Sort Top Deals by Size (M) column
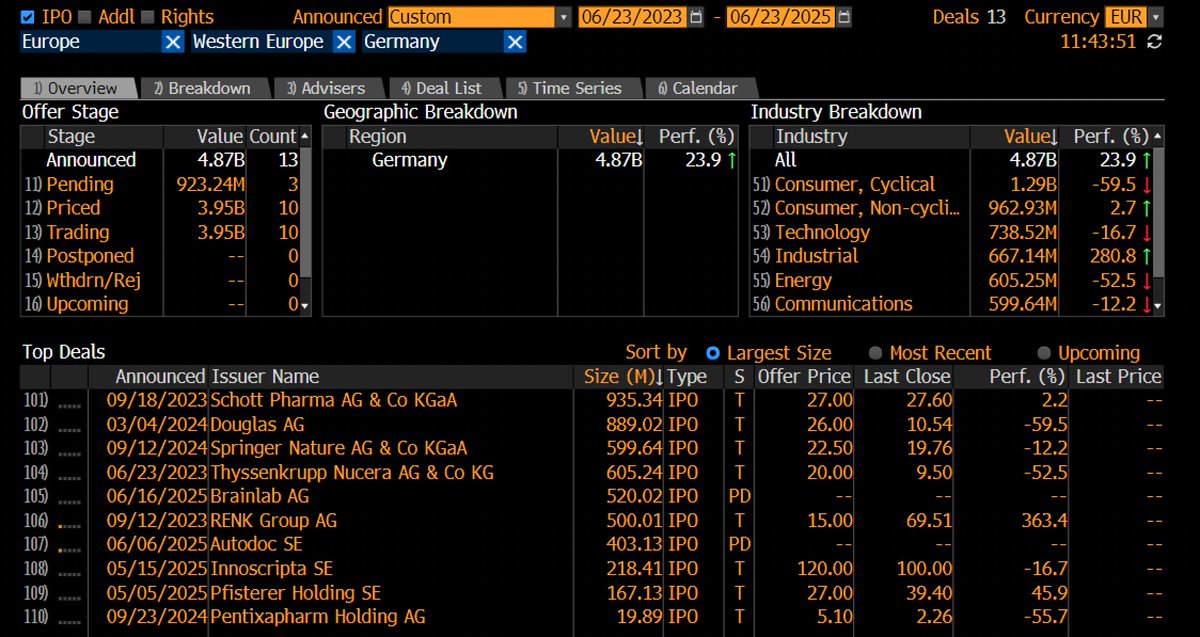The image size is (1200, 637). pos(619,377)
